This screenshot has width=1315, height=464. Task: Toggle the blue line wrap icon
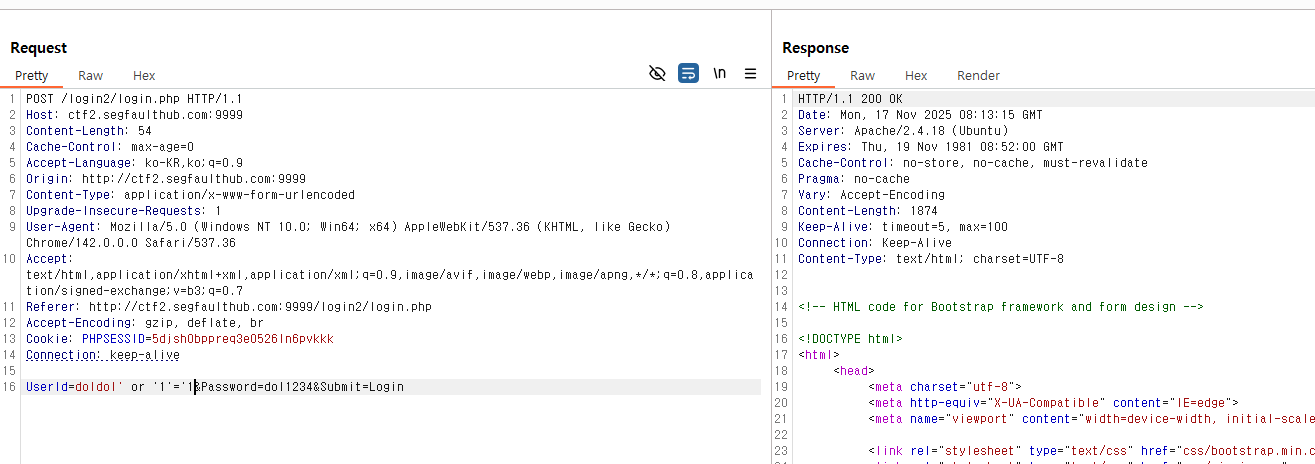688,73
